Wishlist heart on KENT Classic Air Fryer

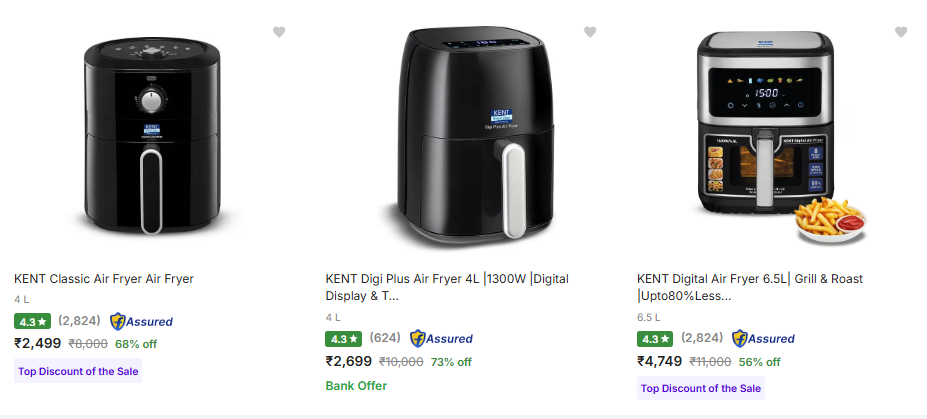pyautogui.click(x=279, y=32)
